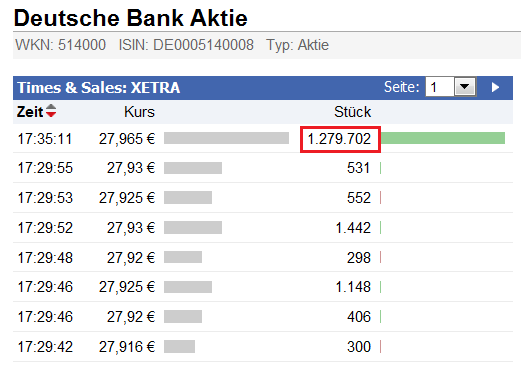Select the 17:29:48 trade row

click(263, 257)
